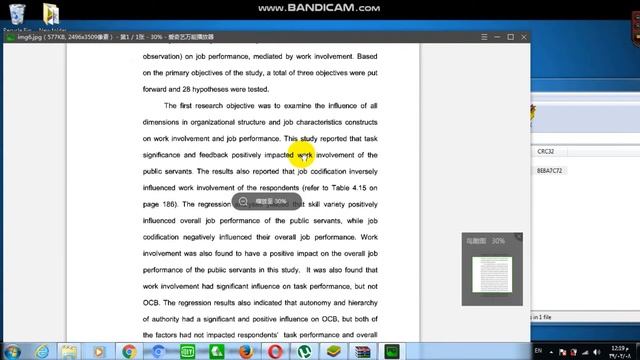640x360 pixels.
Task: Close the thumbnail navigator panel
Action: coord(519,236)
